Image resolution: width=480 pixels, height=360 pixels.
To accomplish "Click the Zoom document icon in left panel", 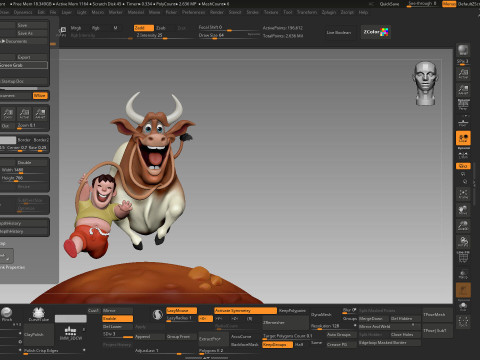I will (x=8, y=114).
